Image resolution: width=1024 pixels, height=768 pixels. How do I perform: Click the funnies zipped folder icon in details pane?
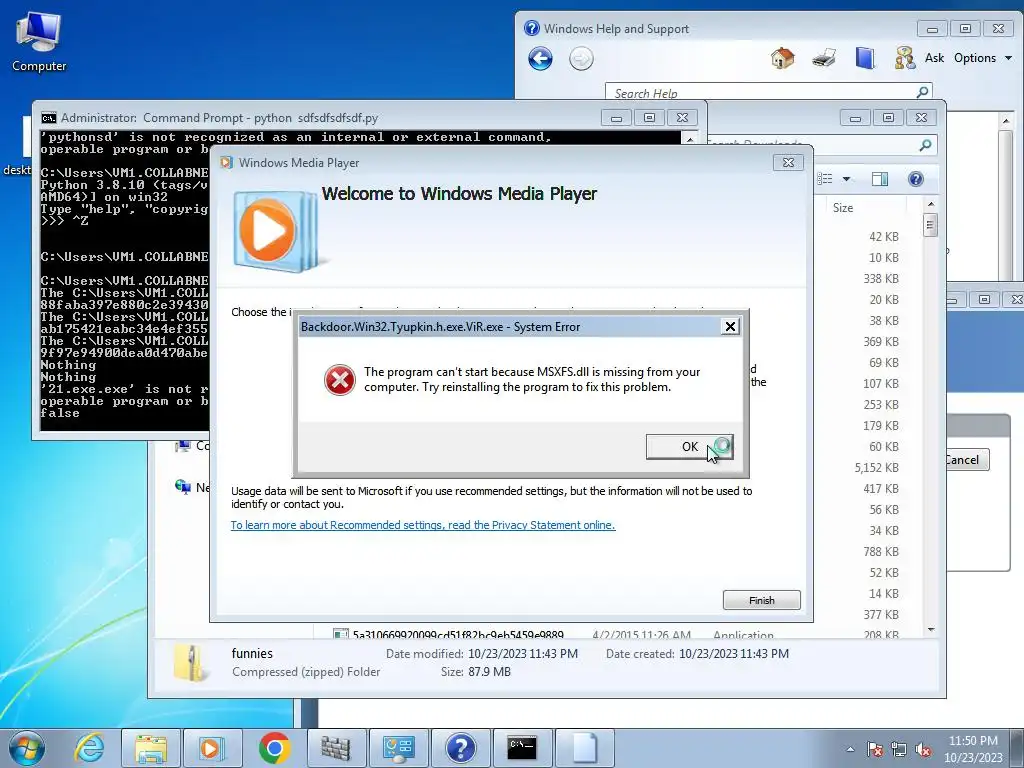pyautogui.click(x=191, y=662)
